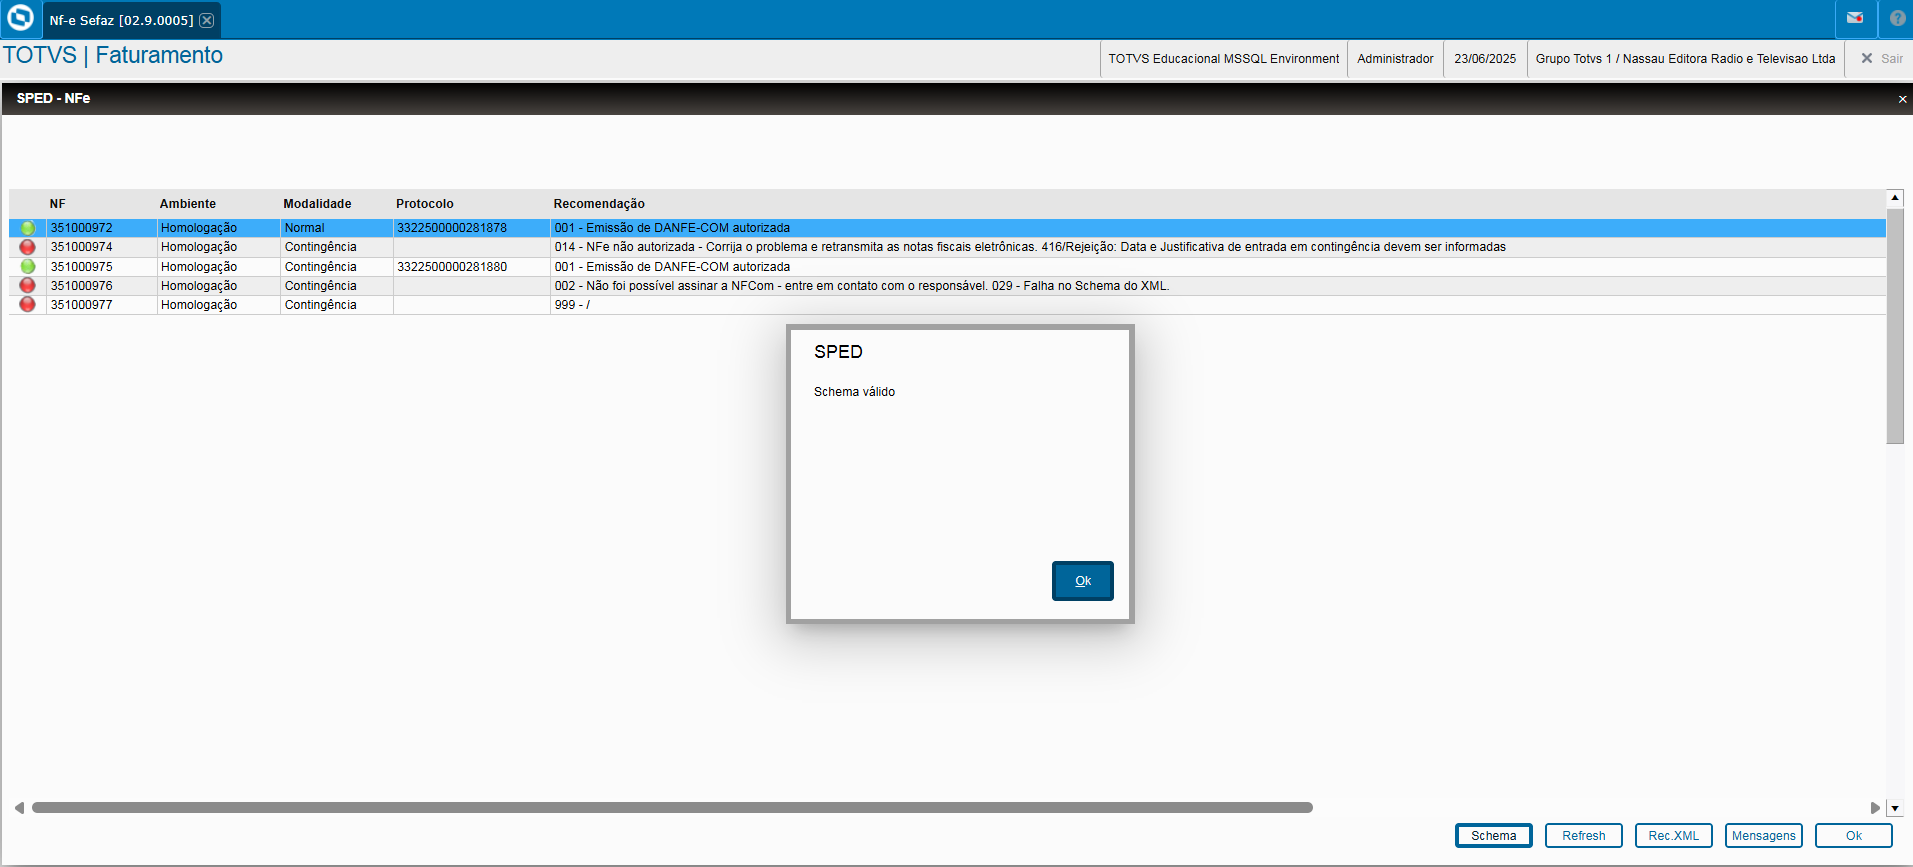Click 'Schema válido' message text
Image resolution: width=1913 pixels, height=867 pixels.
[x=854, y=392]
